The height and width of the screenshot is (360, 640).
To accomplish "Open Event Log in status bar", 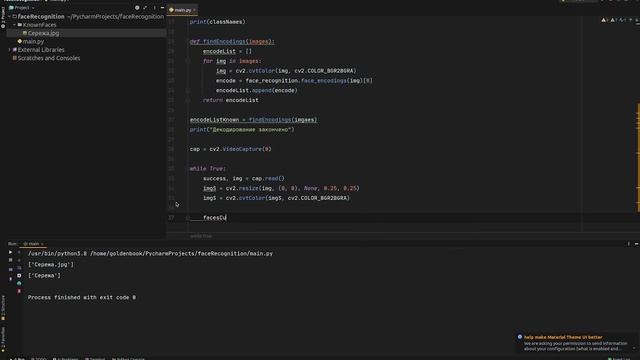I will pyautogui.click(x=619, y=358).
